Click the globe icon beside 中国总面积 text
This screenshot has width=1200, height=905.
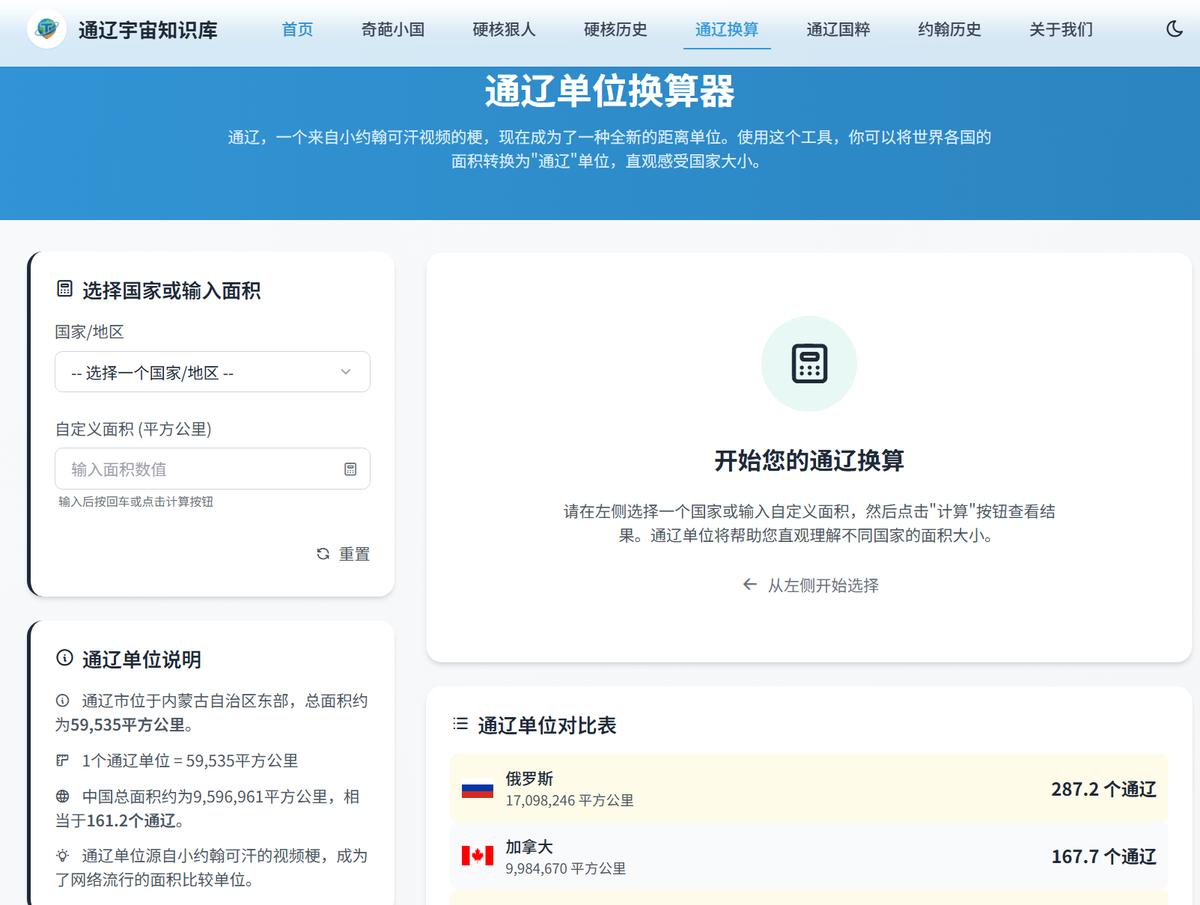click(x=63, y=797)
